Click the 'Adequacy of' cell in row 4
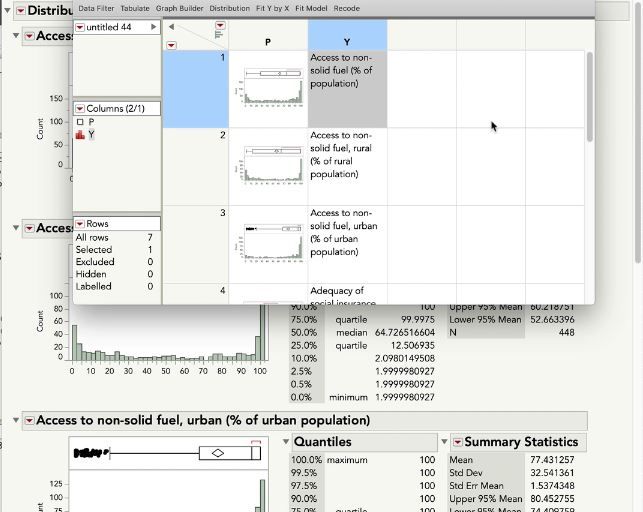 tap(347, 294)
